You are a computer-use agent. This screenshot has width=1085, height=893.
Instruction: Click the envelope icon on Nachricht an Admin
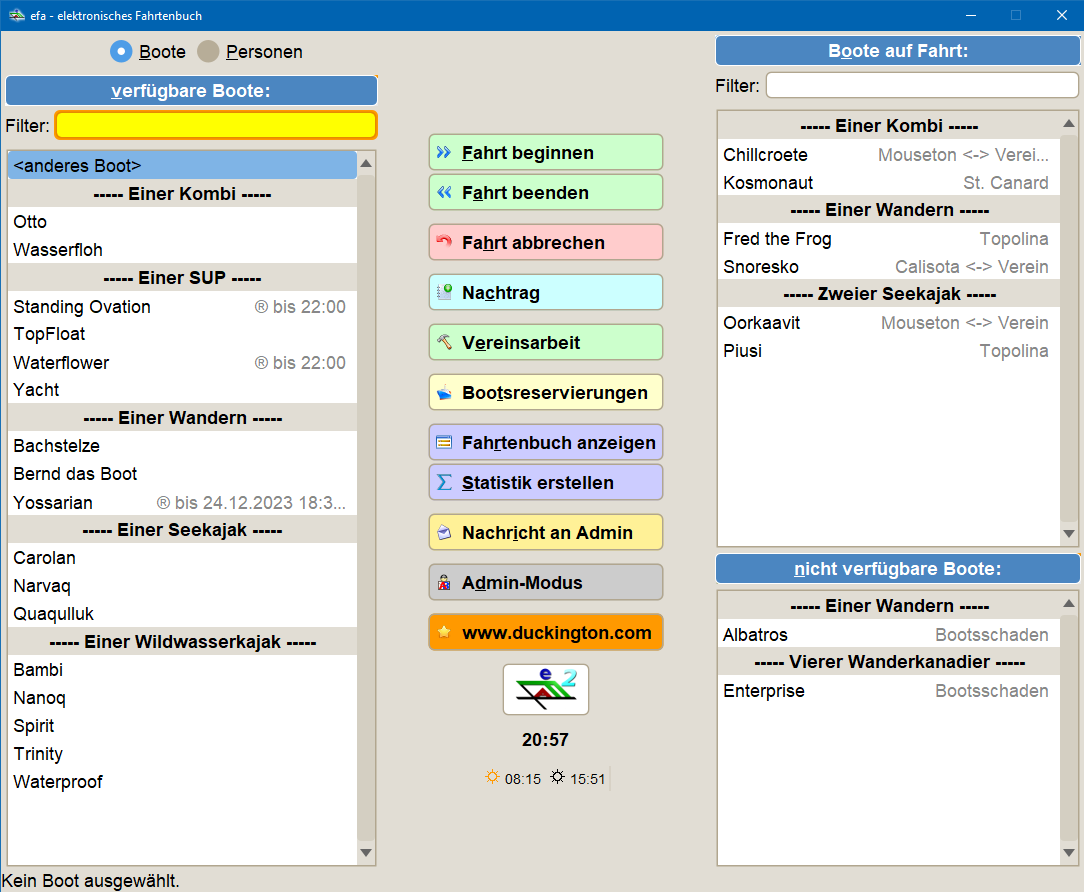click(444, 532)
